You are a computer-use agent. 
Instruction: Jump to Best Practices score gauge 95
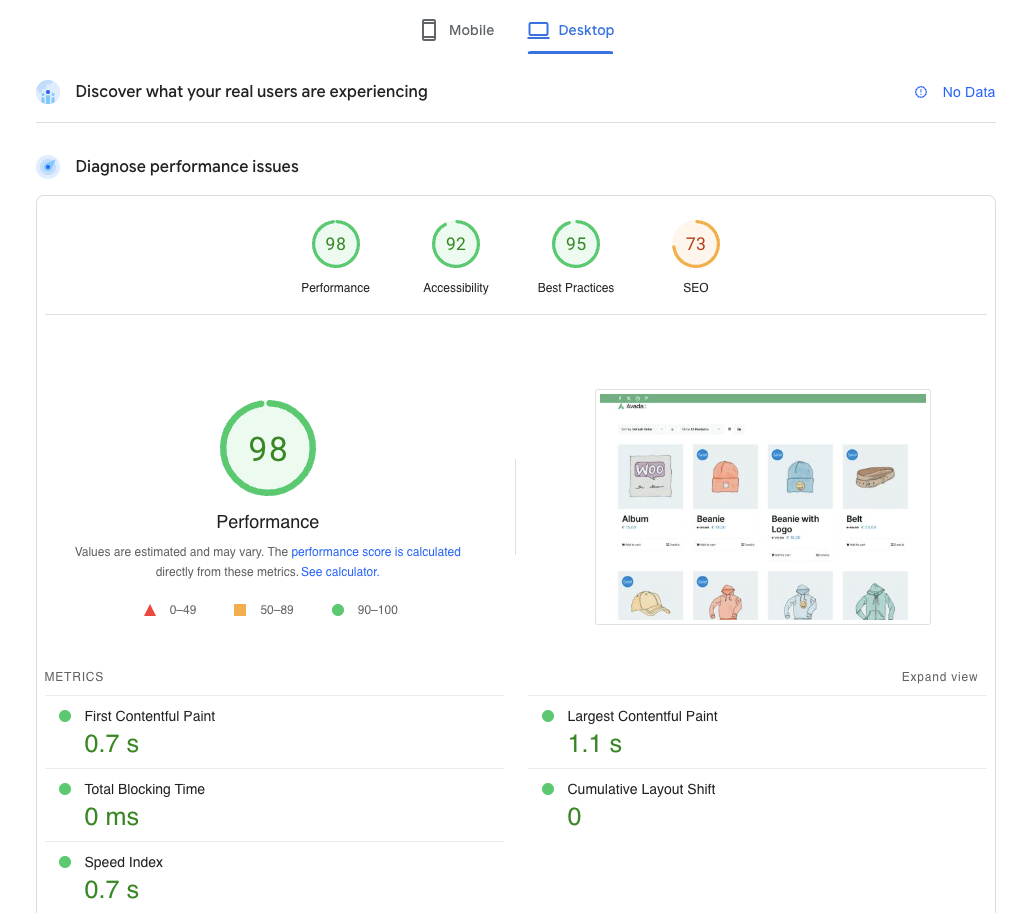click(x=575, y=244)
